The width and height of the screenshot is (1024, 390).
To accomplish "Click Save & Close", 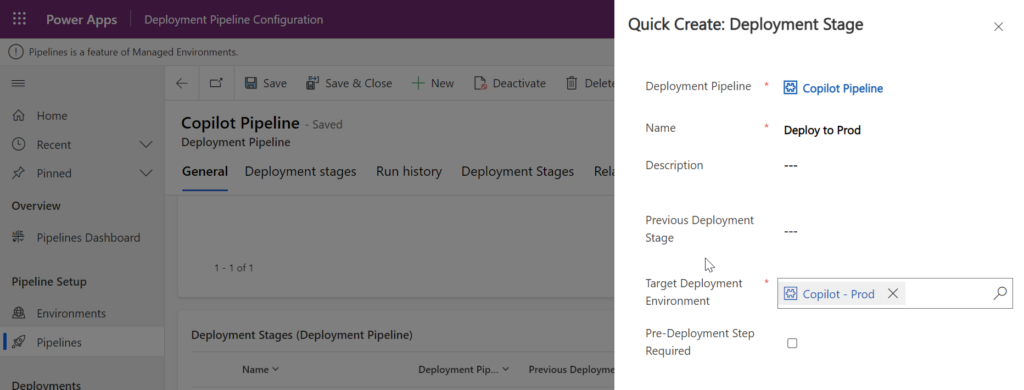I will click(349, 83).
